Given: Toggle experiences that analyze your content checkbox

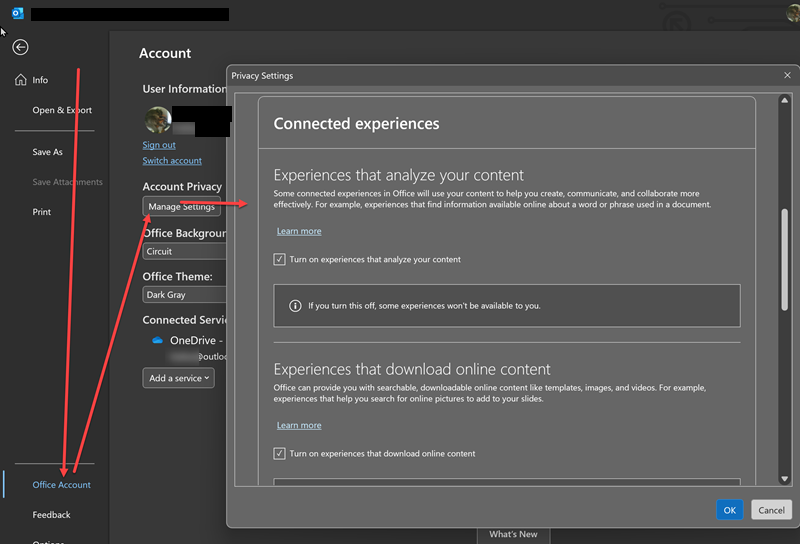Looking at the screenshot, I should [279, 259].
